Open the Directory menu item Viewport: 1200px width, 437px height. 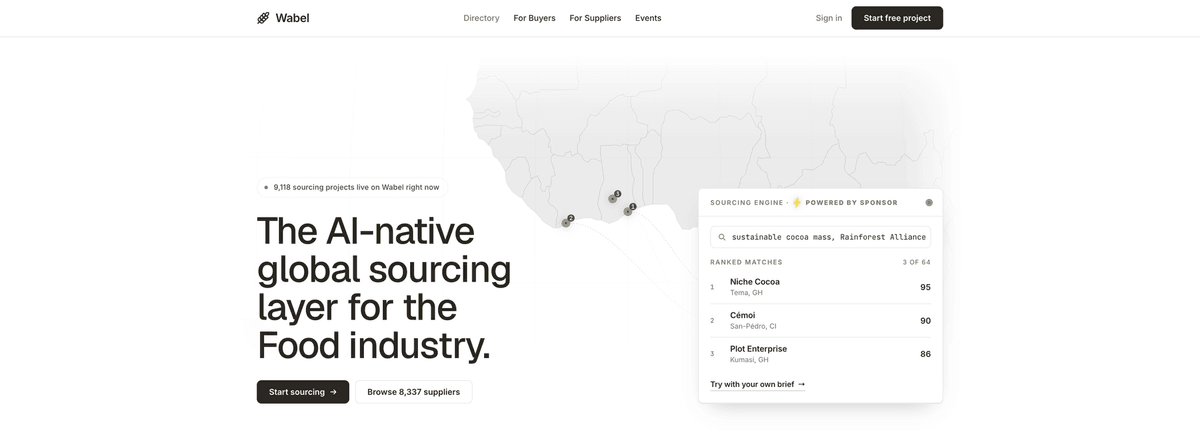click(481, 18)
